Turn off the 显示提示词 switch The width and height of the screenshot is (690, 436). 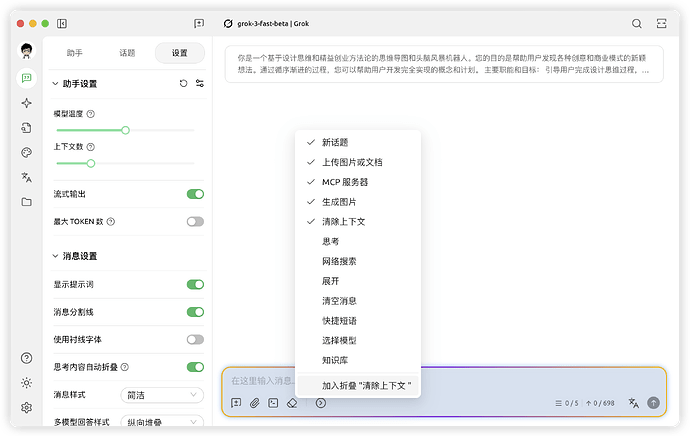pos(195,285)
